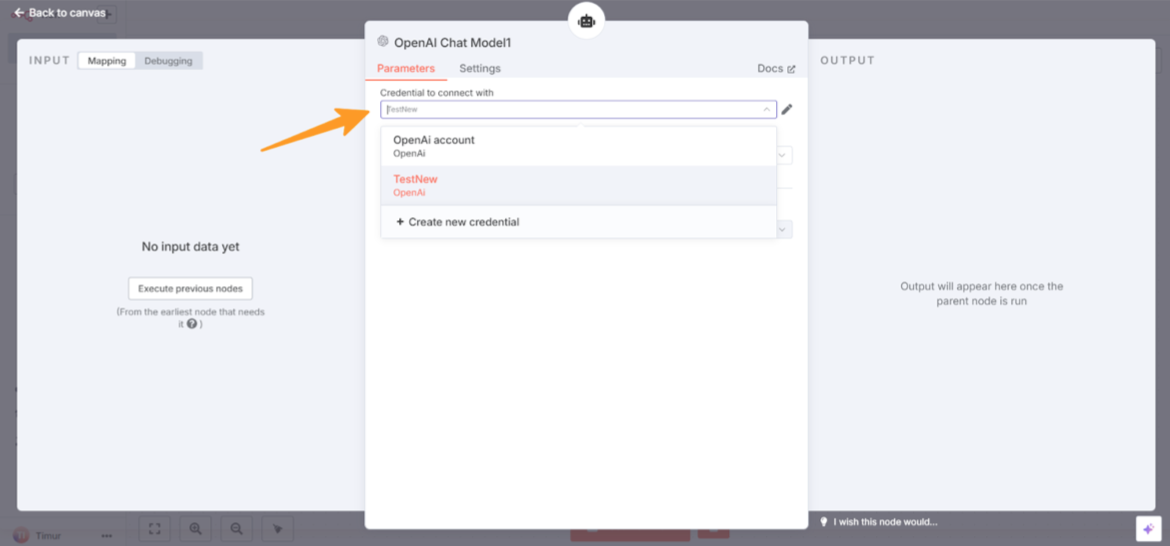Click No input data yet message
Screen dimensions: 1170x546
pyautogui.click(x=190, y=246)
